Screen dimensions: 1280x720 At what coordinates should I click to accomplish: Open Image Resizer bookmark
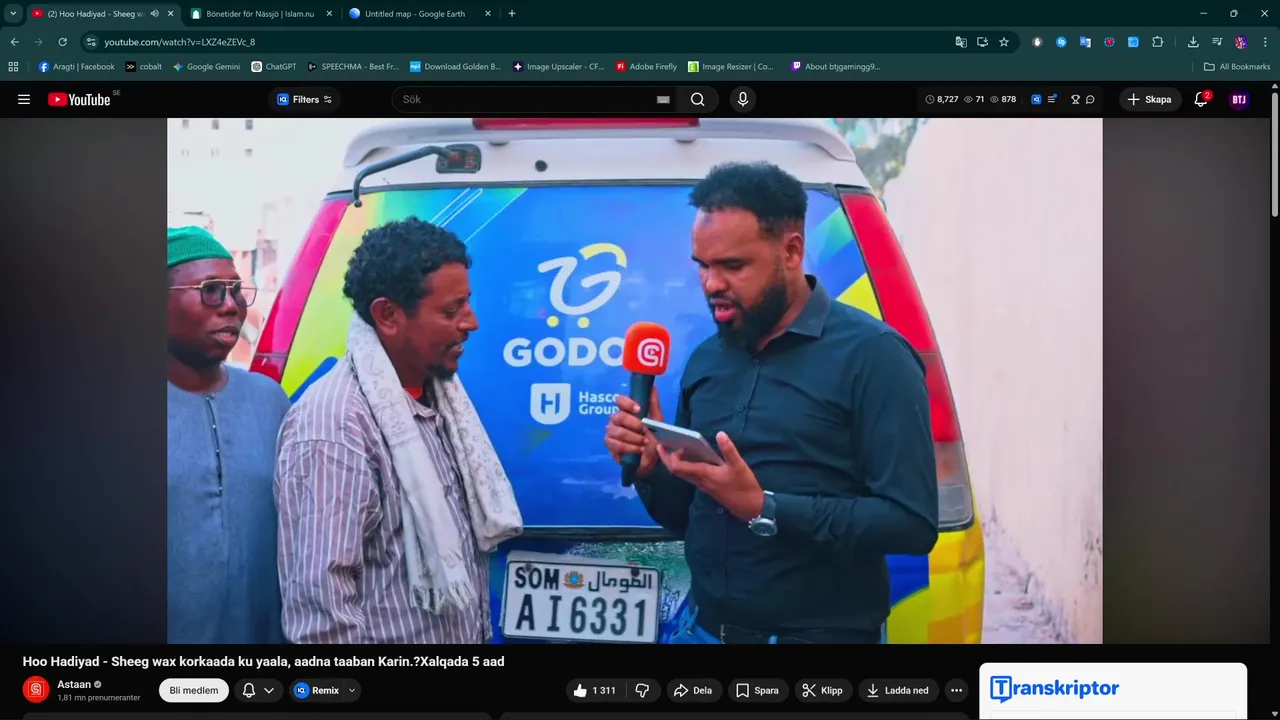coord(731,67)
